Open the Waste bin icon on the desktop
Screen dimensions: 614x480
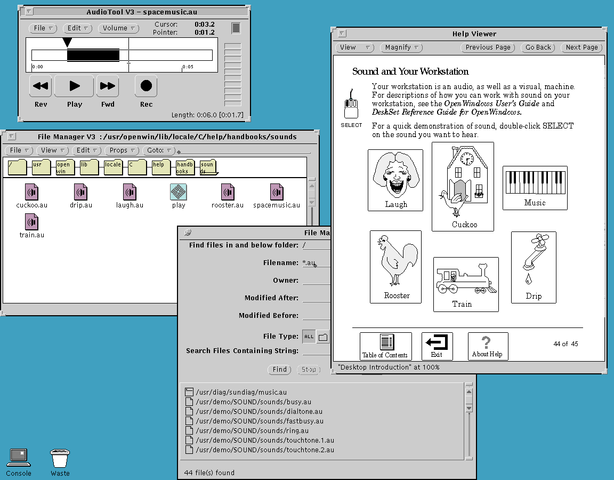pyautogui.click(x=60, y=463)
